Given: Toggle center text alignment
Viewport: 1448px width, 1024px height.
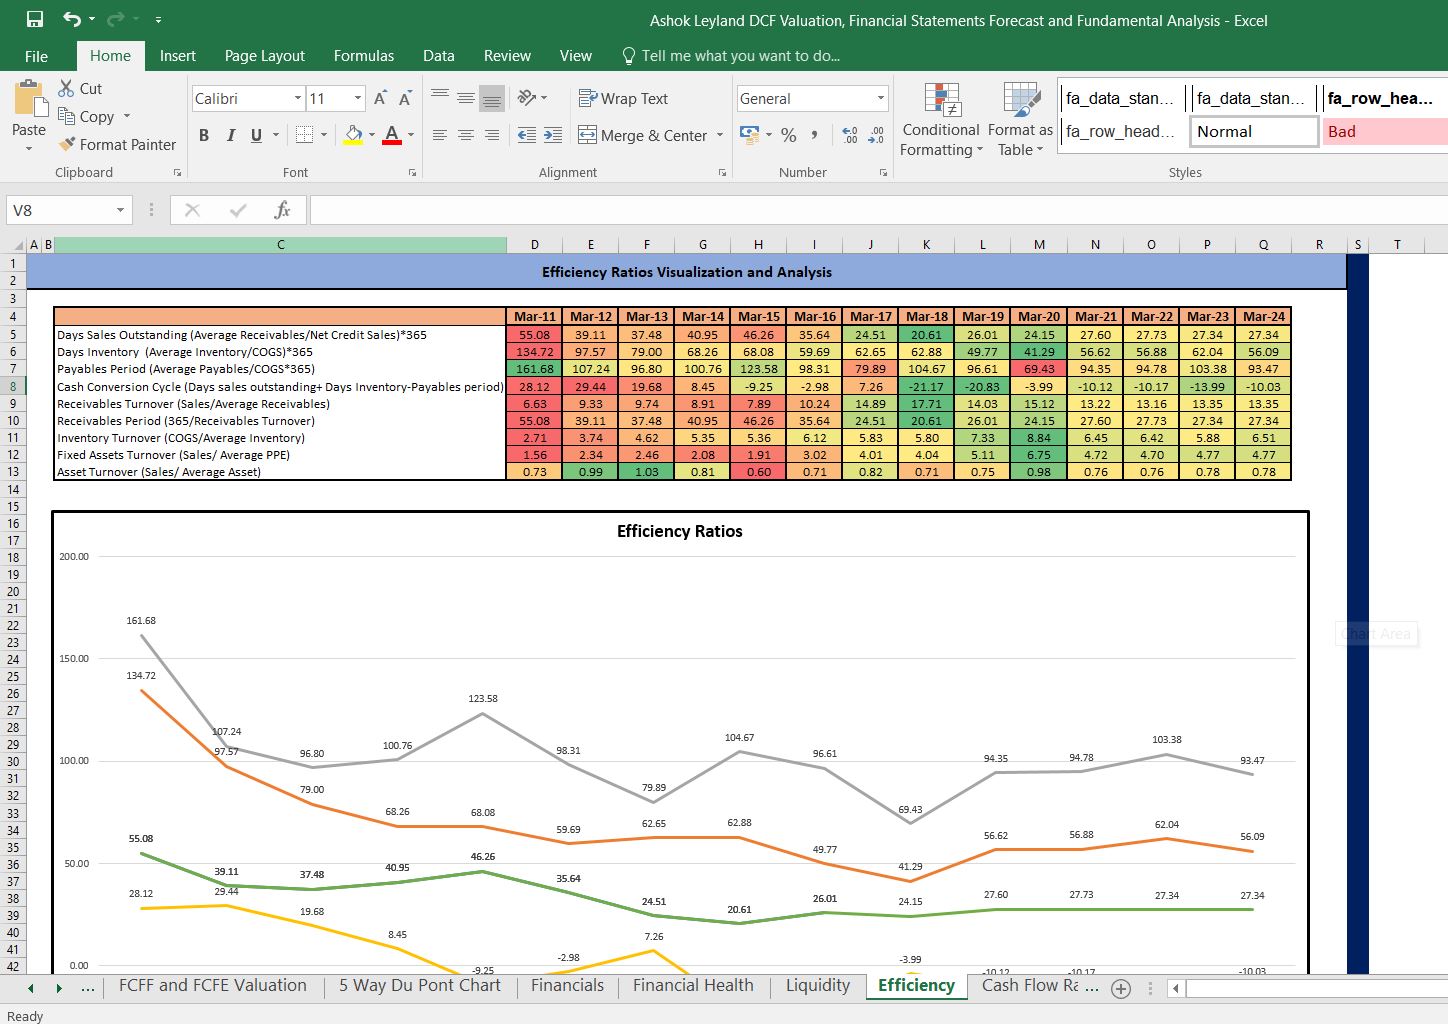Looking at the screenshot, I should click(x=466, y=135).
